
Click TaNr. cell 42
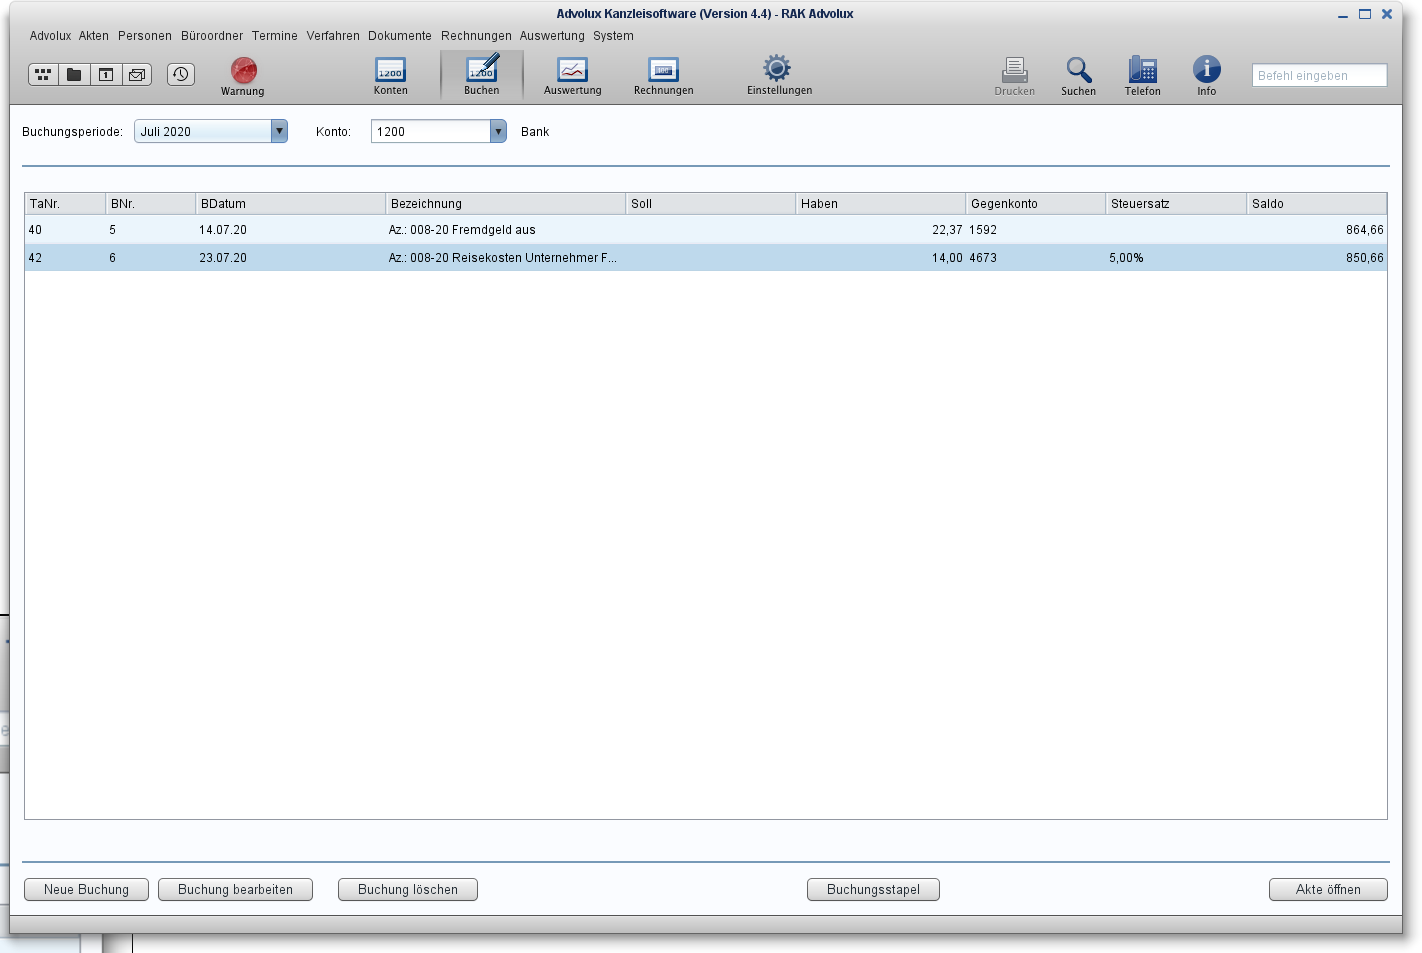pos(35,258)
